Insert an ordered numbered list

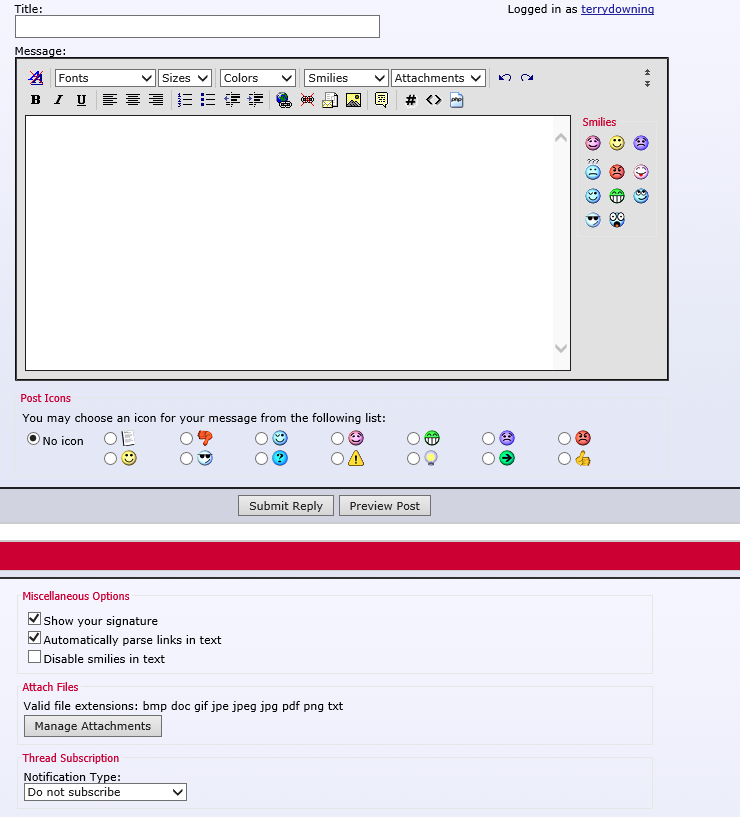(184, 100)
